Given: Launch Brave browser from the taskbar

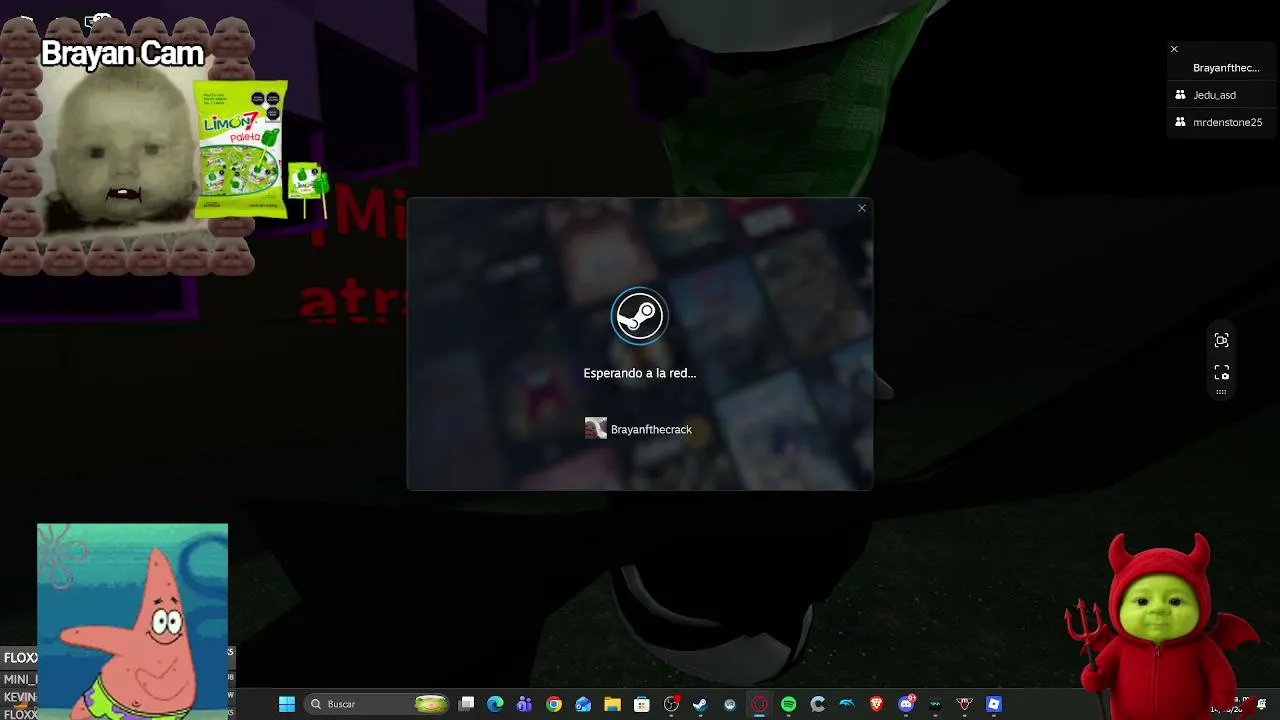Looking at the screenshot, I should tap(877, 704).
